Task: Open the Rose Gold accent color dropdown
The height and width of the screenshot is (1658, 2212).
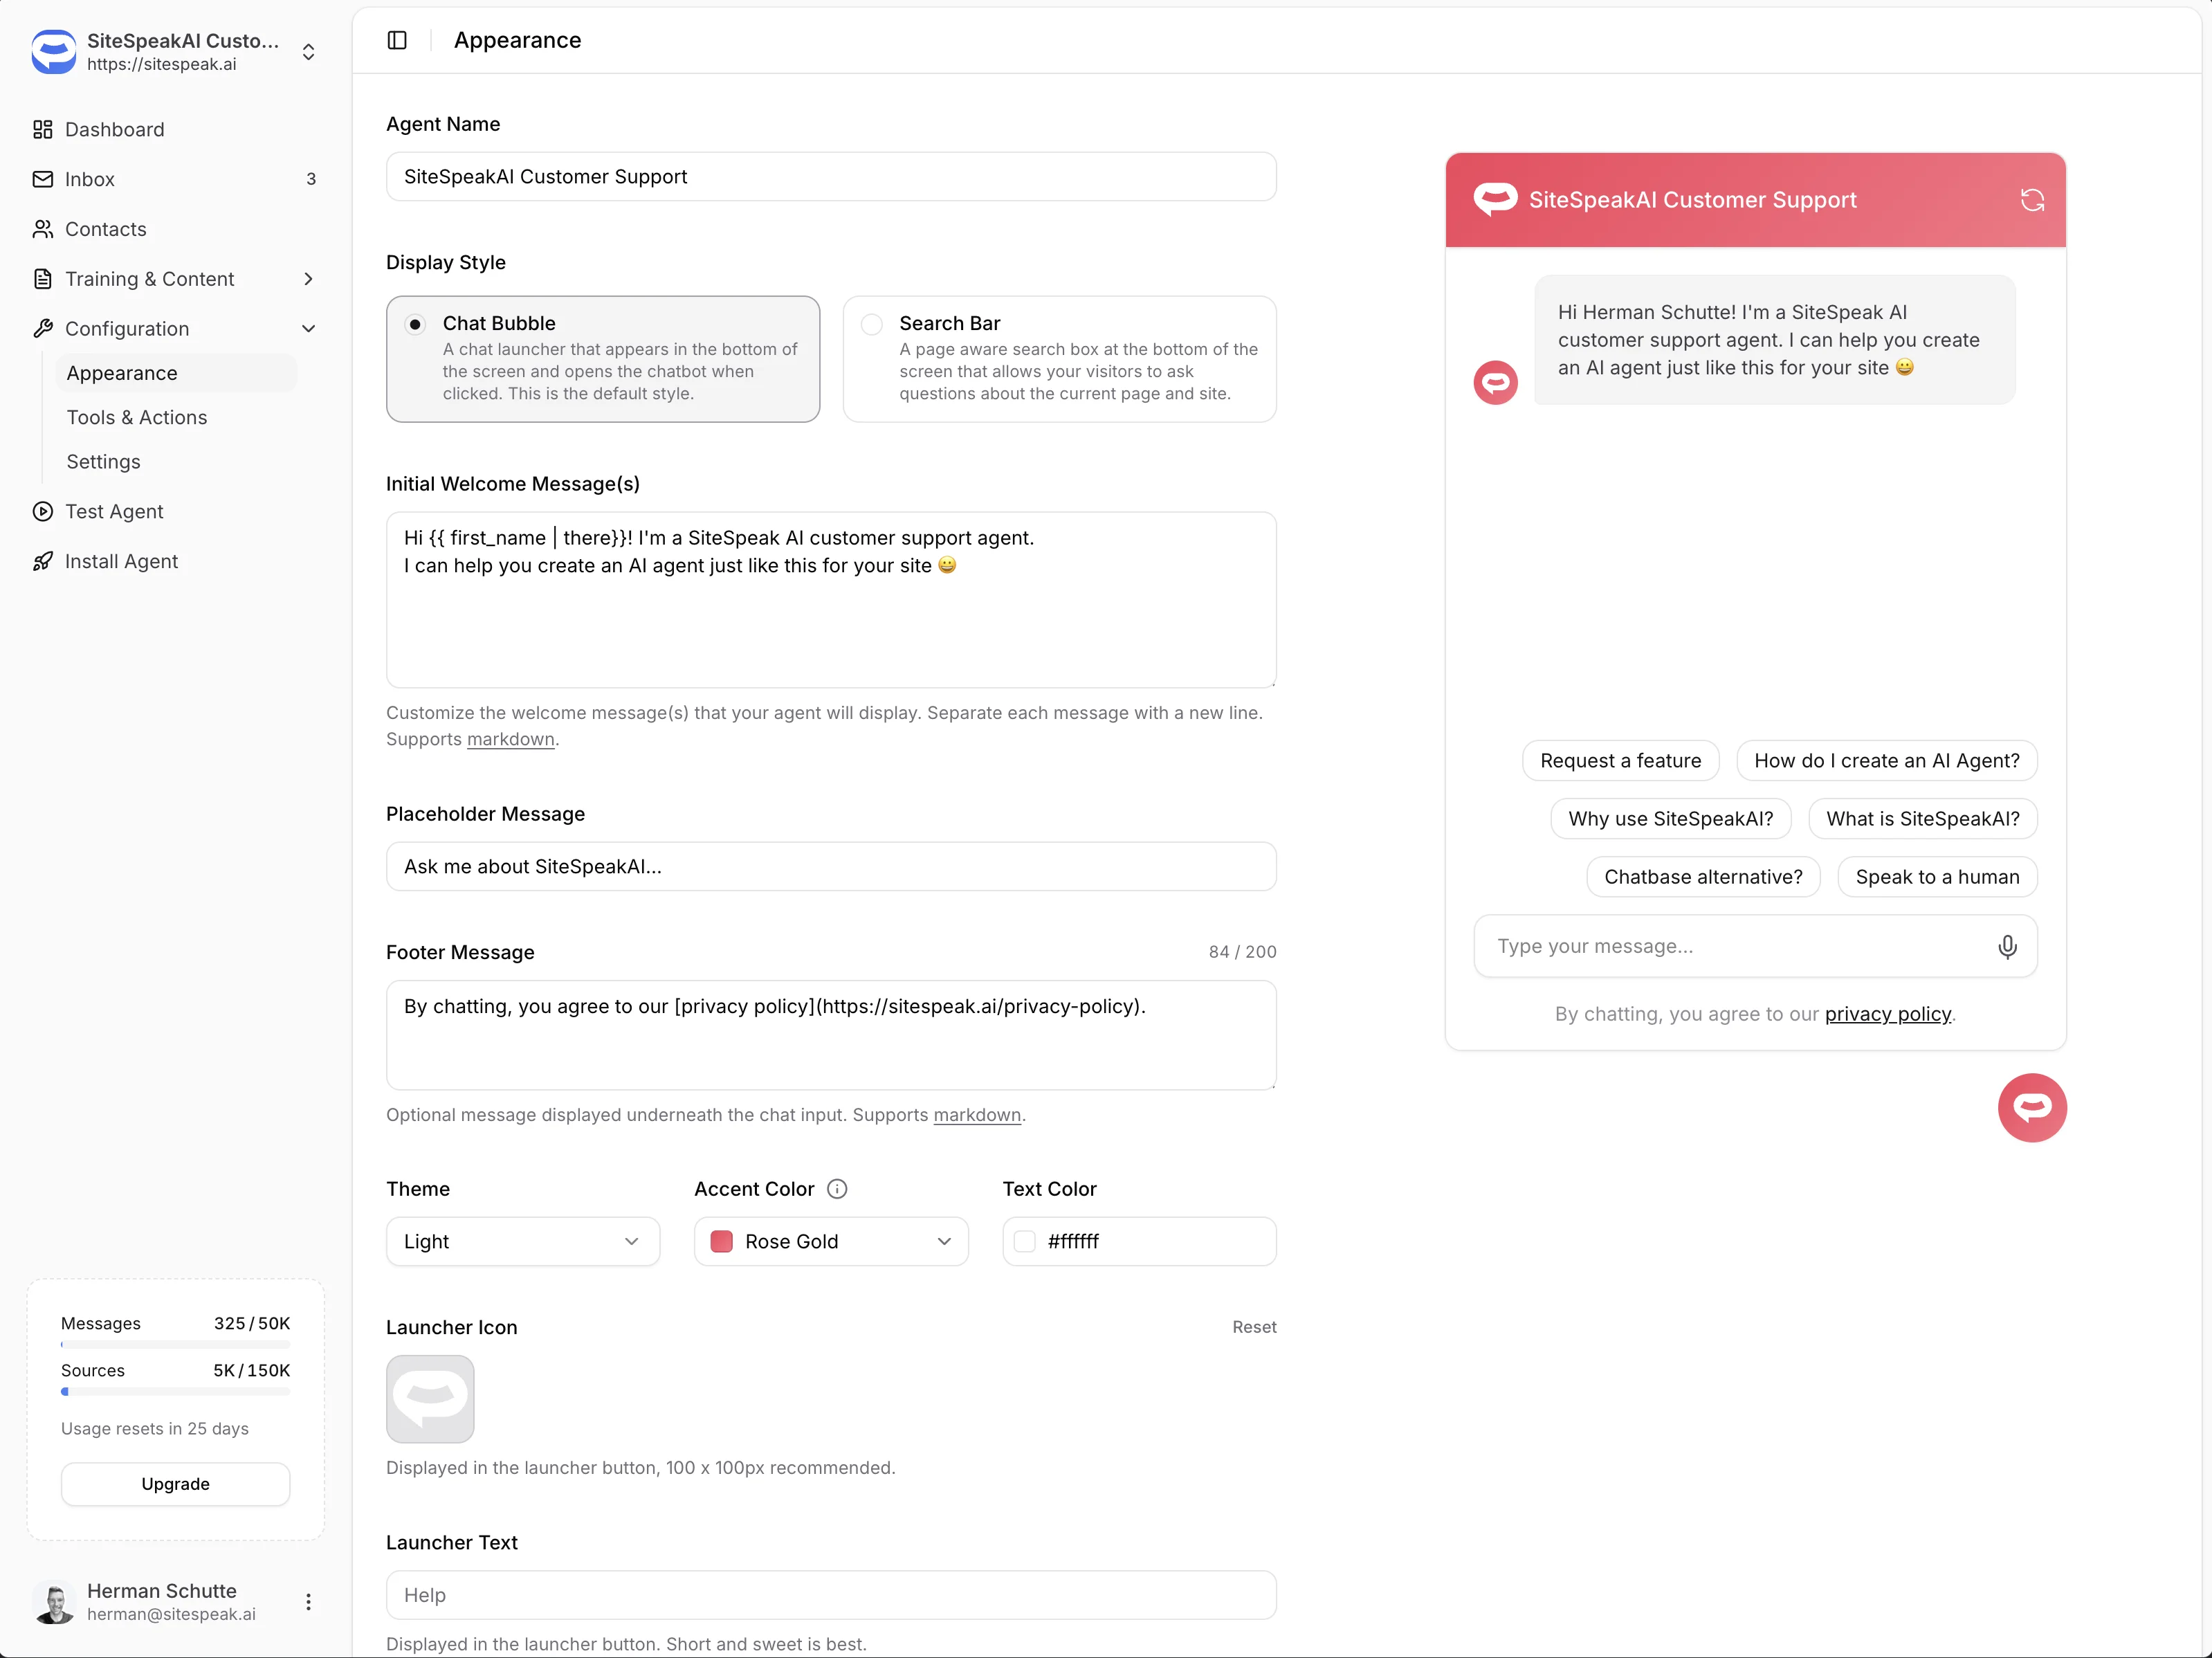Action: pyautogui.click(x=830, y=1241)
